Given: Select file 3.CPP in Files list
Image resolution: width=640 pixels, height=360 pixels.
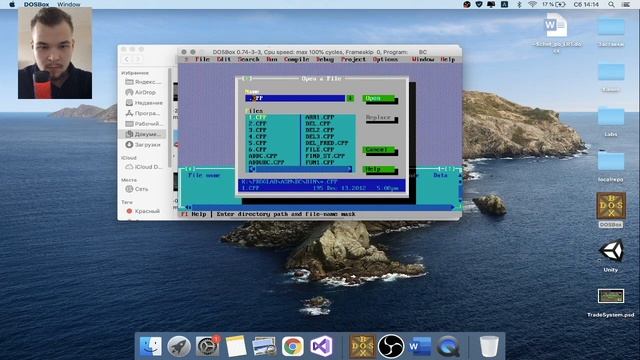Looking at the screenshot, I should [258, 130].
